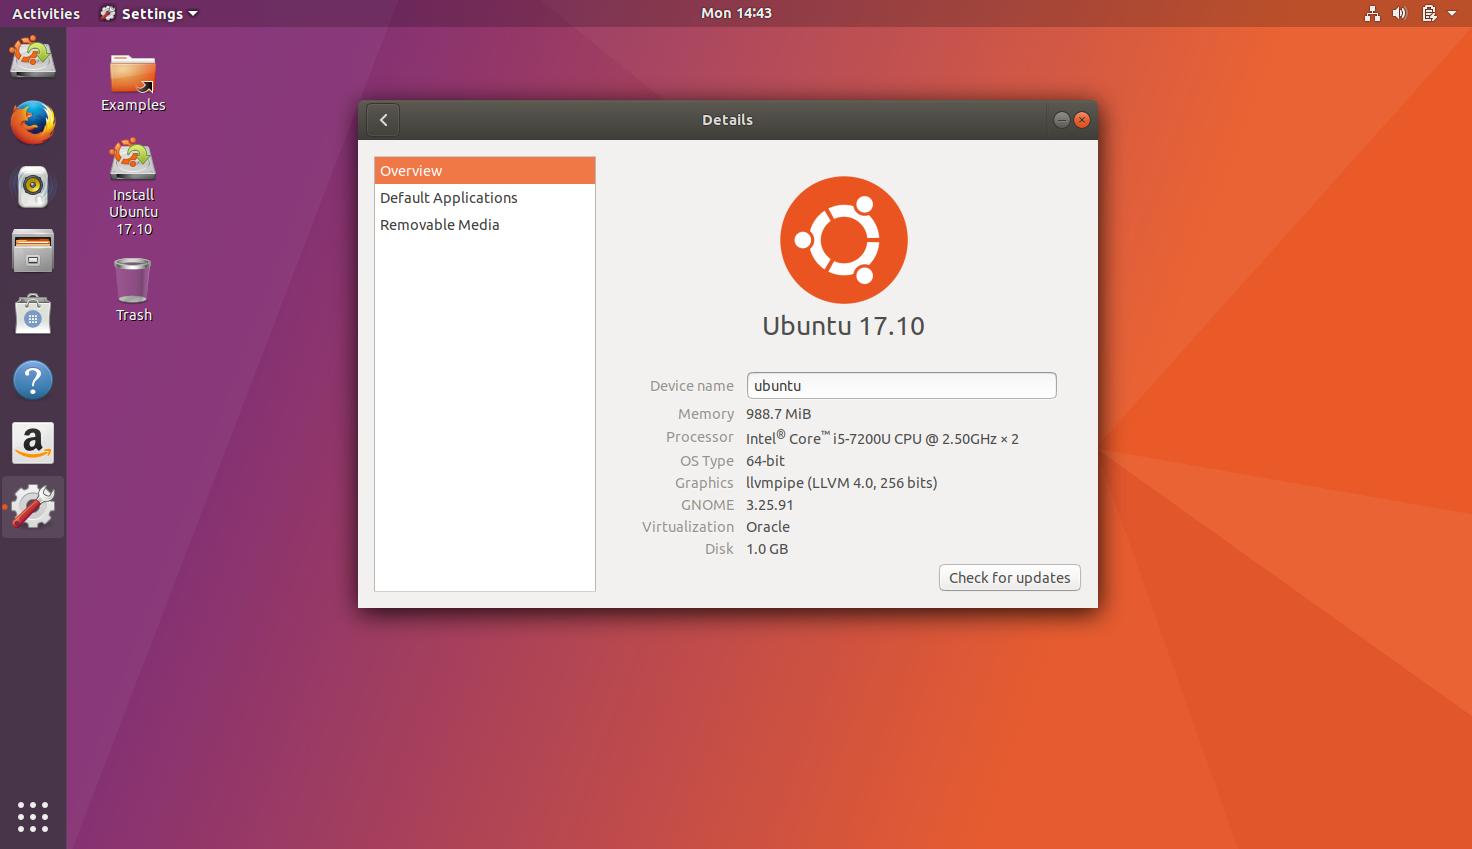The height and width of the screenshot is (849, 1472).
Task: Open System Settings from the dock
Action: click(33, 506)
